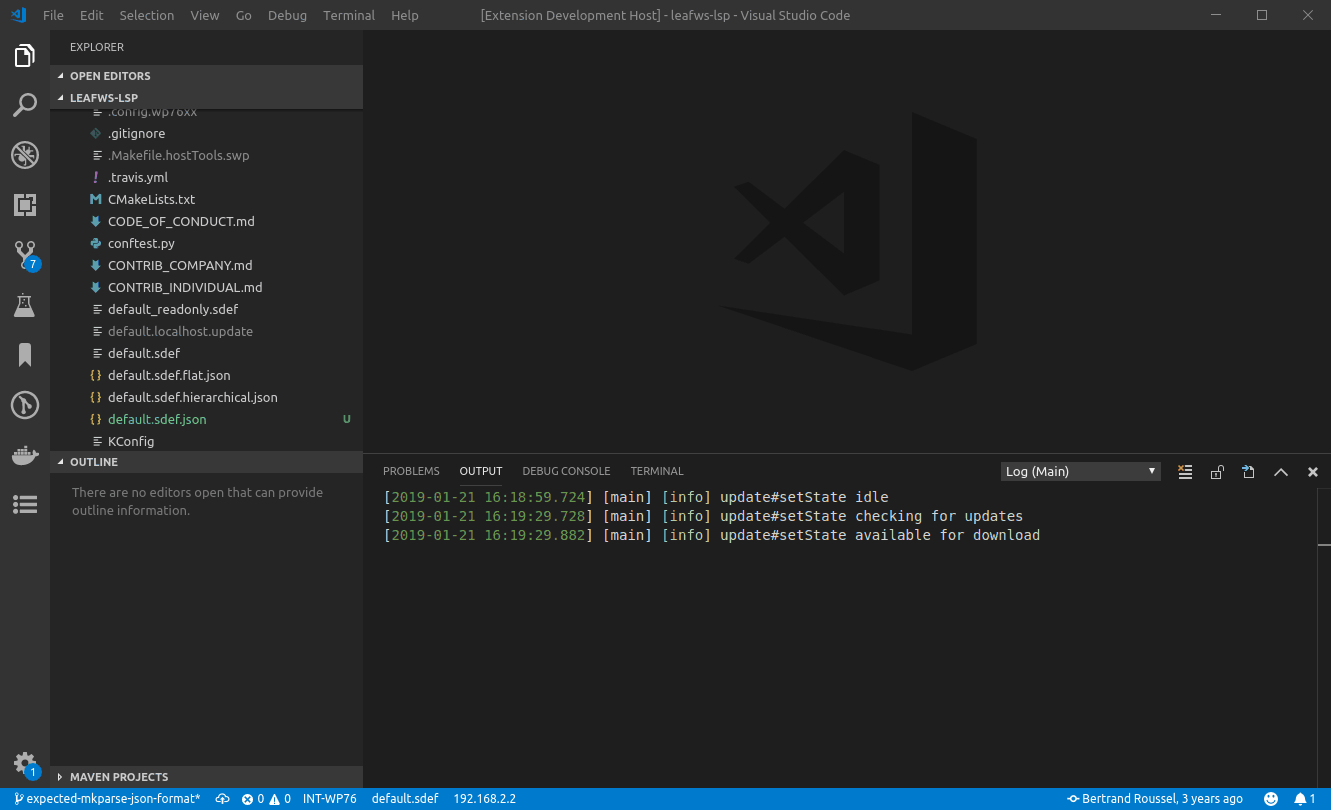Image resolution: width=1331 pixels, height=810 pixels.
Task: Switch to the Output tab
Action: pos(481,471)
